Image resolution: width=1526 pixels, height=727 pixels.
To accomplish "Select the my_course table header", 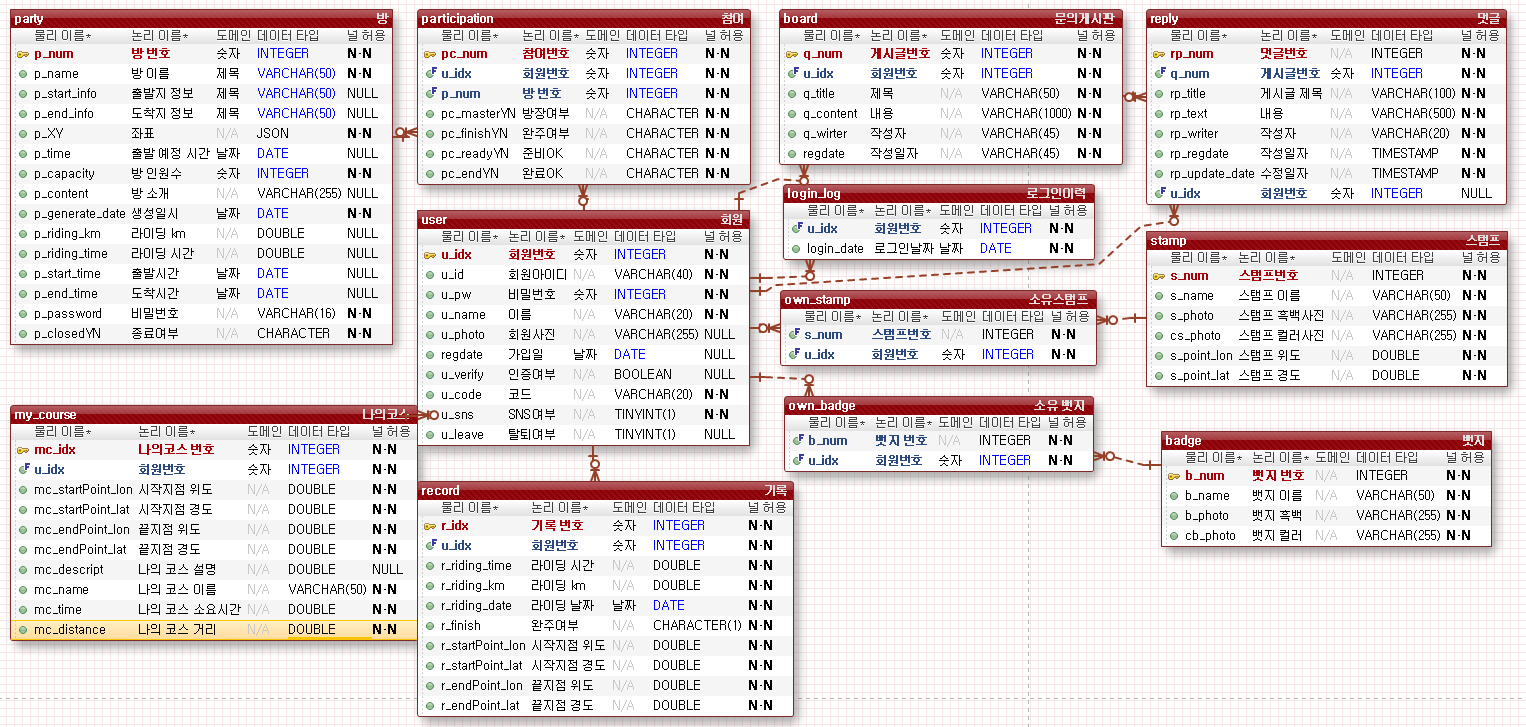I will [x=214, y=414].
